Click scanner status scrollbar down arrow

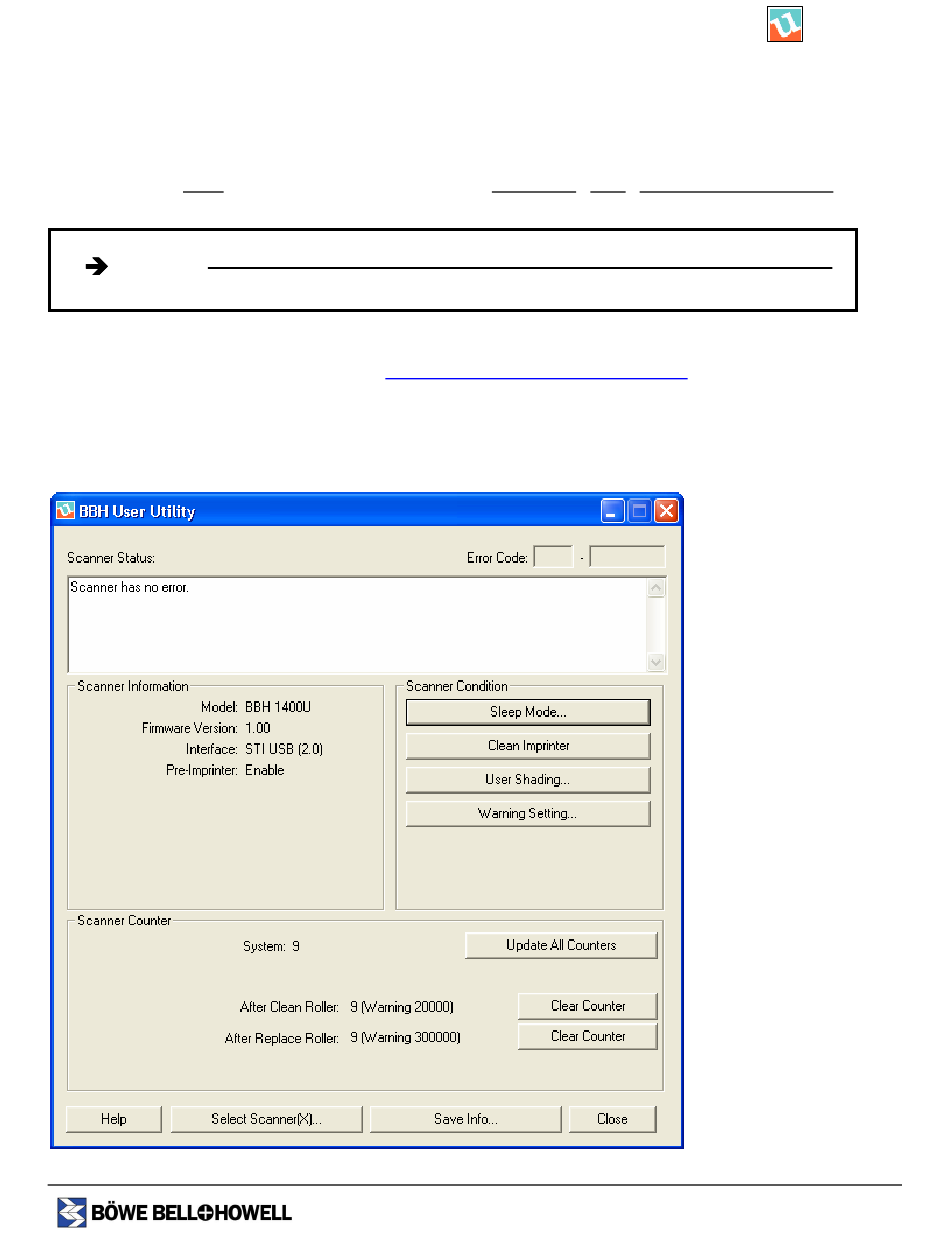tap(656, 662)
